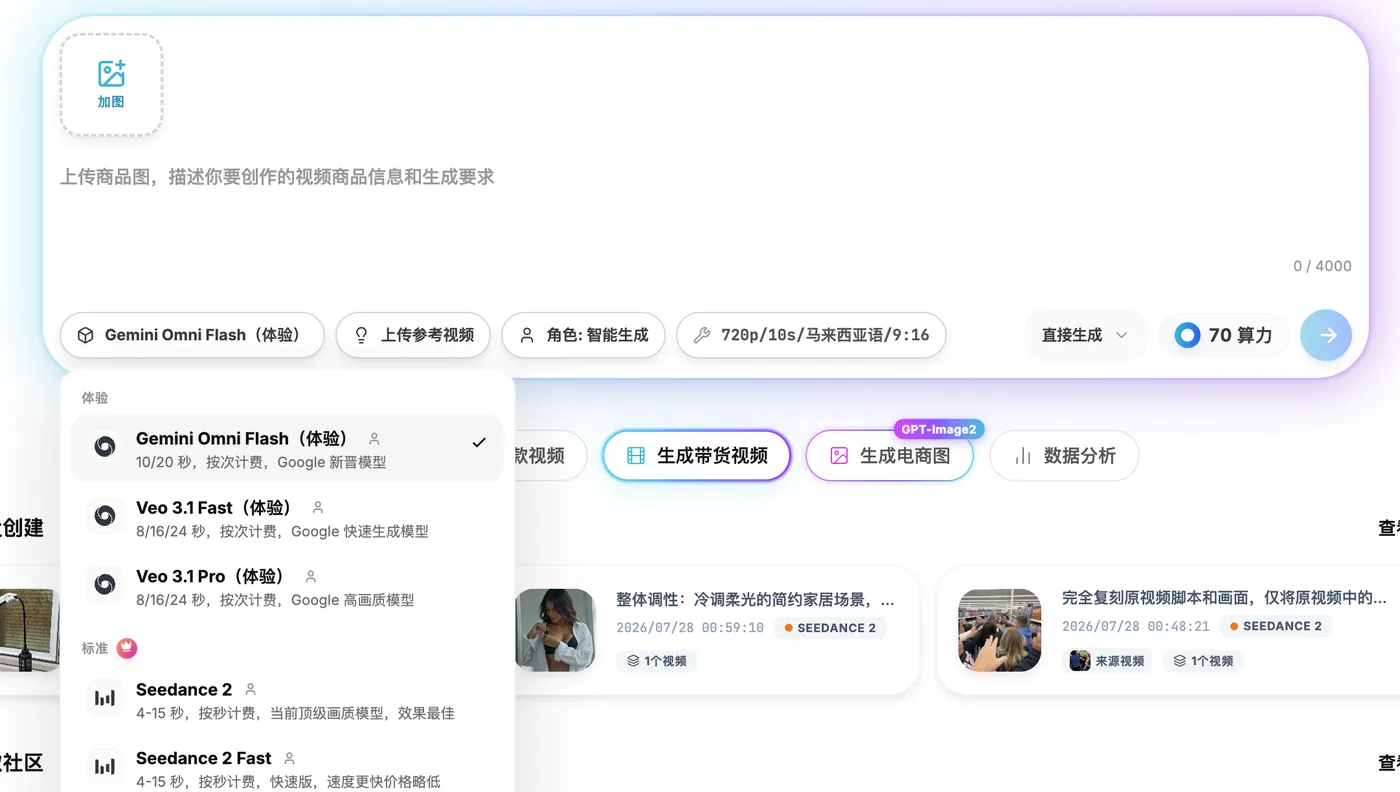Screen dimensions: 1400x792
Task: Click the Veo 3.1 Pro model logo
Action: [x=105, y=585]
